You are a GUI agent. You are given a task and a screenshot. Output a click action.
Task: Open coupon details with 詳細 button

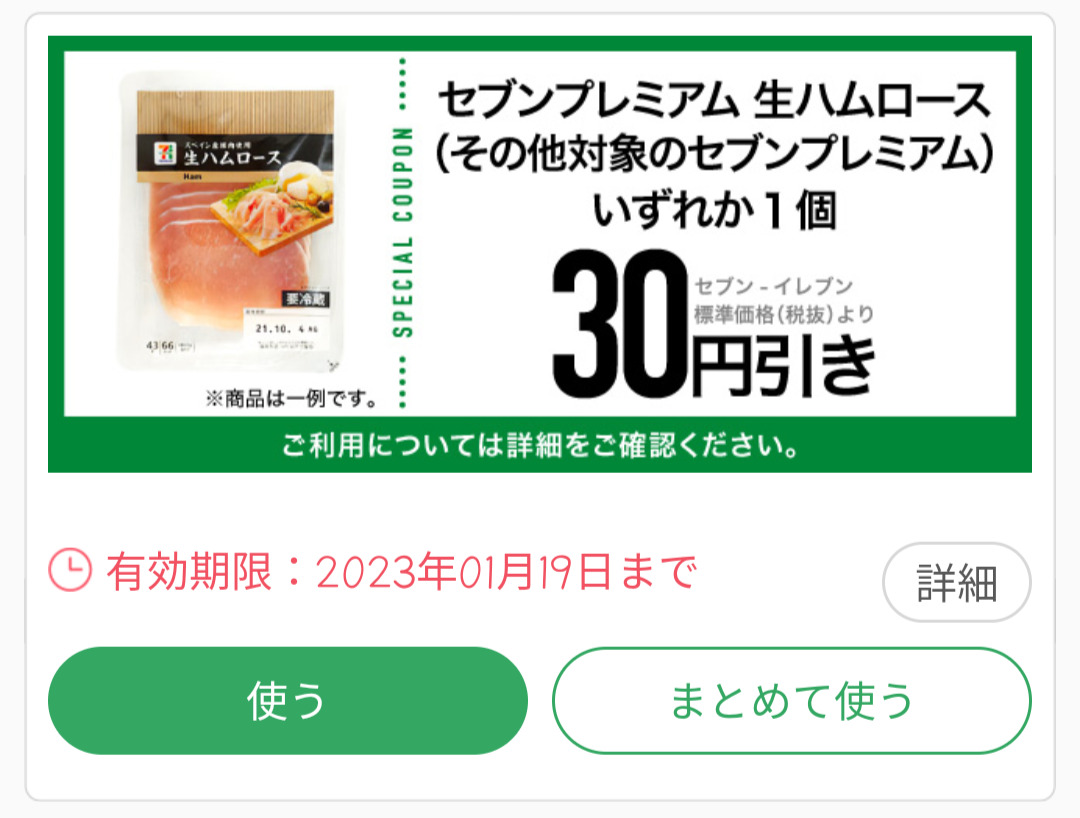[x=957, y=583]
